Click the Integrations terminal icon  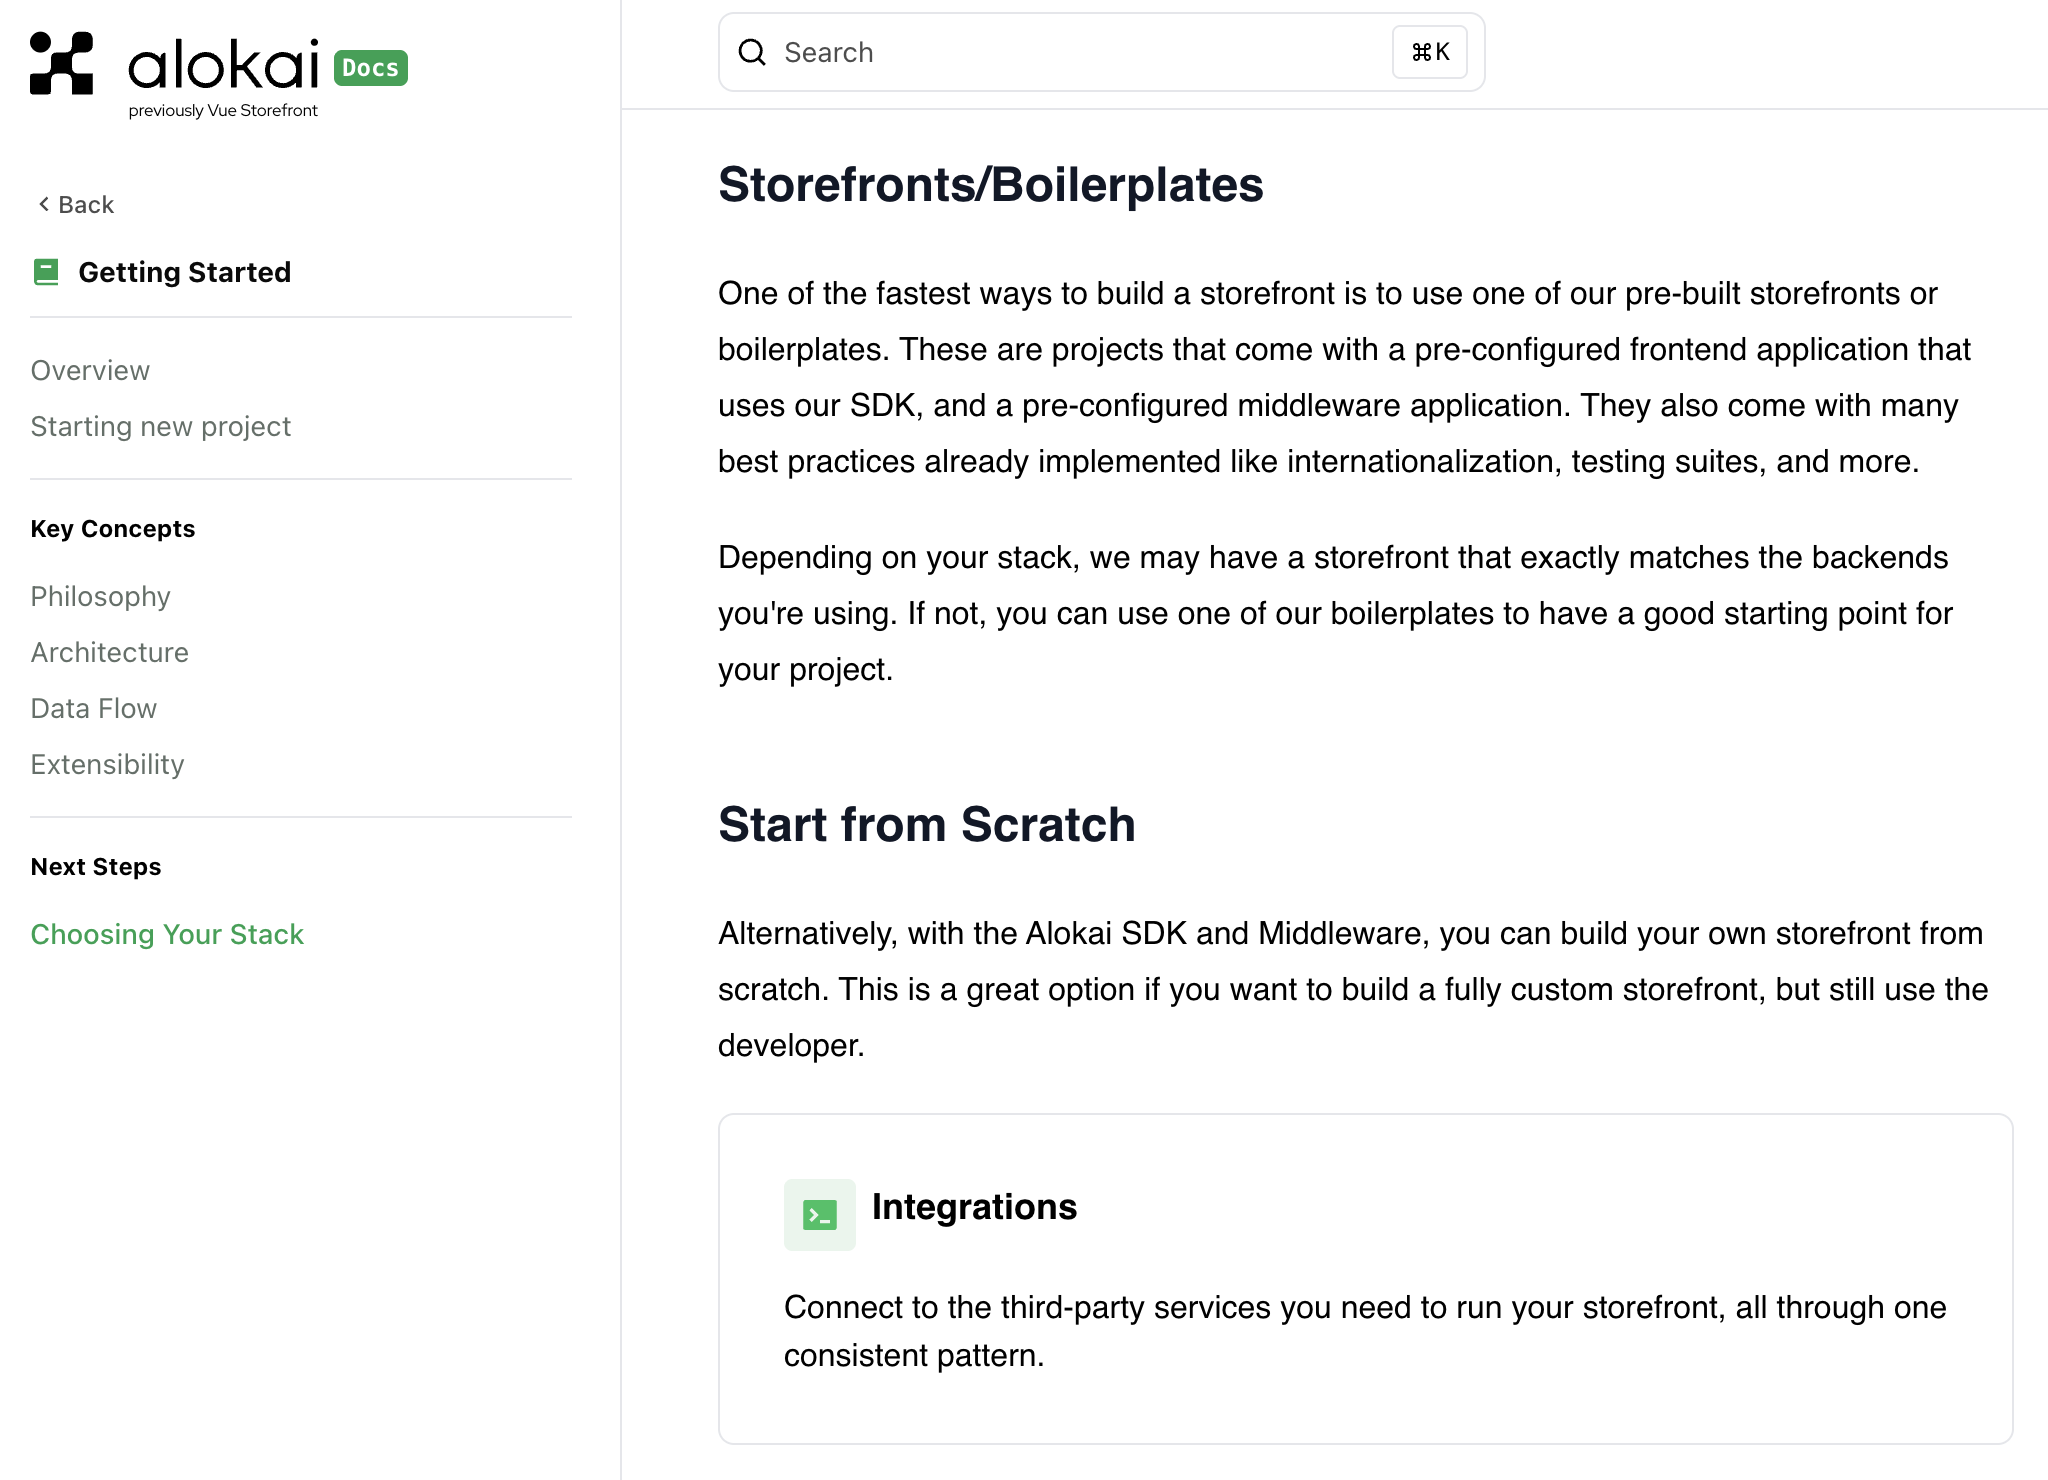point(819,1215)
